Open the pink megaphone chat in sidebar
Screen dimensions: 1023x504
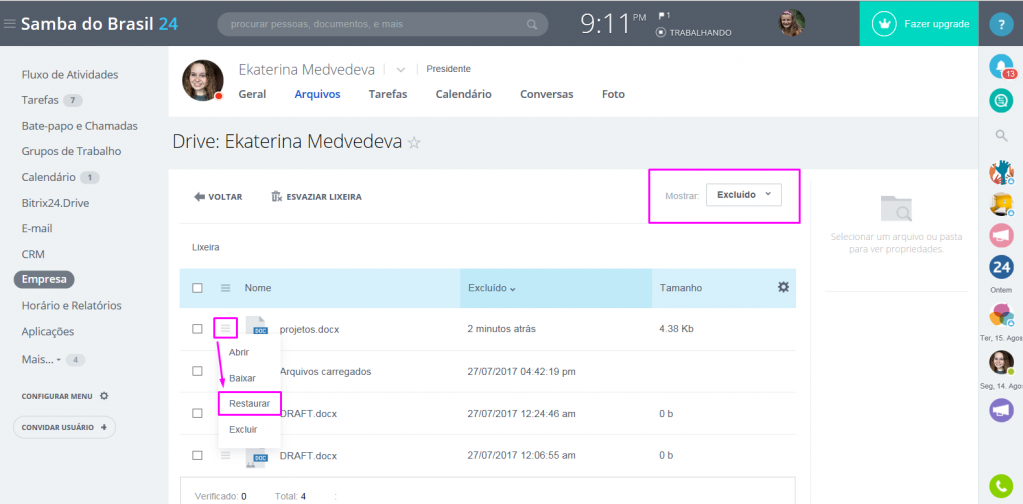[x=1001, y=235]
